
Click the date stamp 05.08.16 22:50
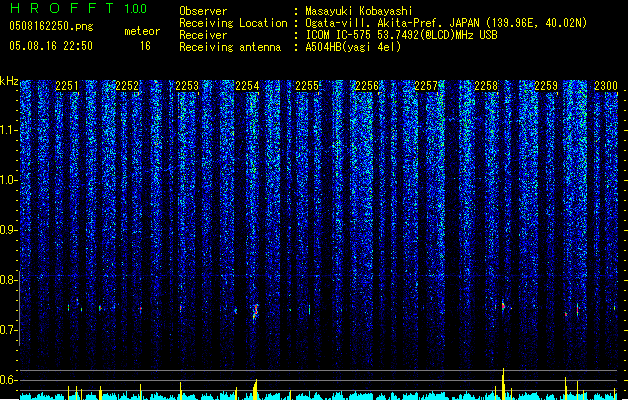click(x=51, y=46)
